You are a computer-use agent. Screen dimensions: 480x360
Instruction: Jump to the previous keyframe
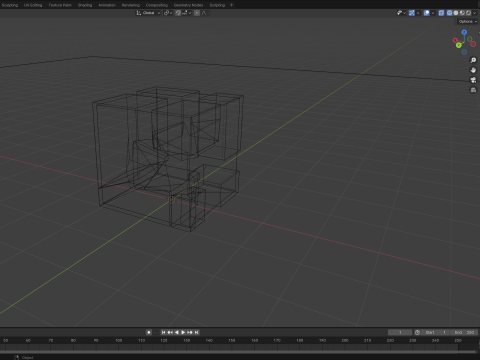click(170, 332)
